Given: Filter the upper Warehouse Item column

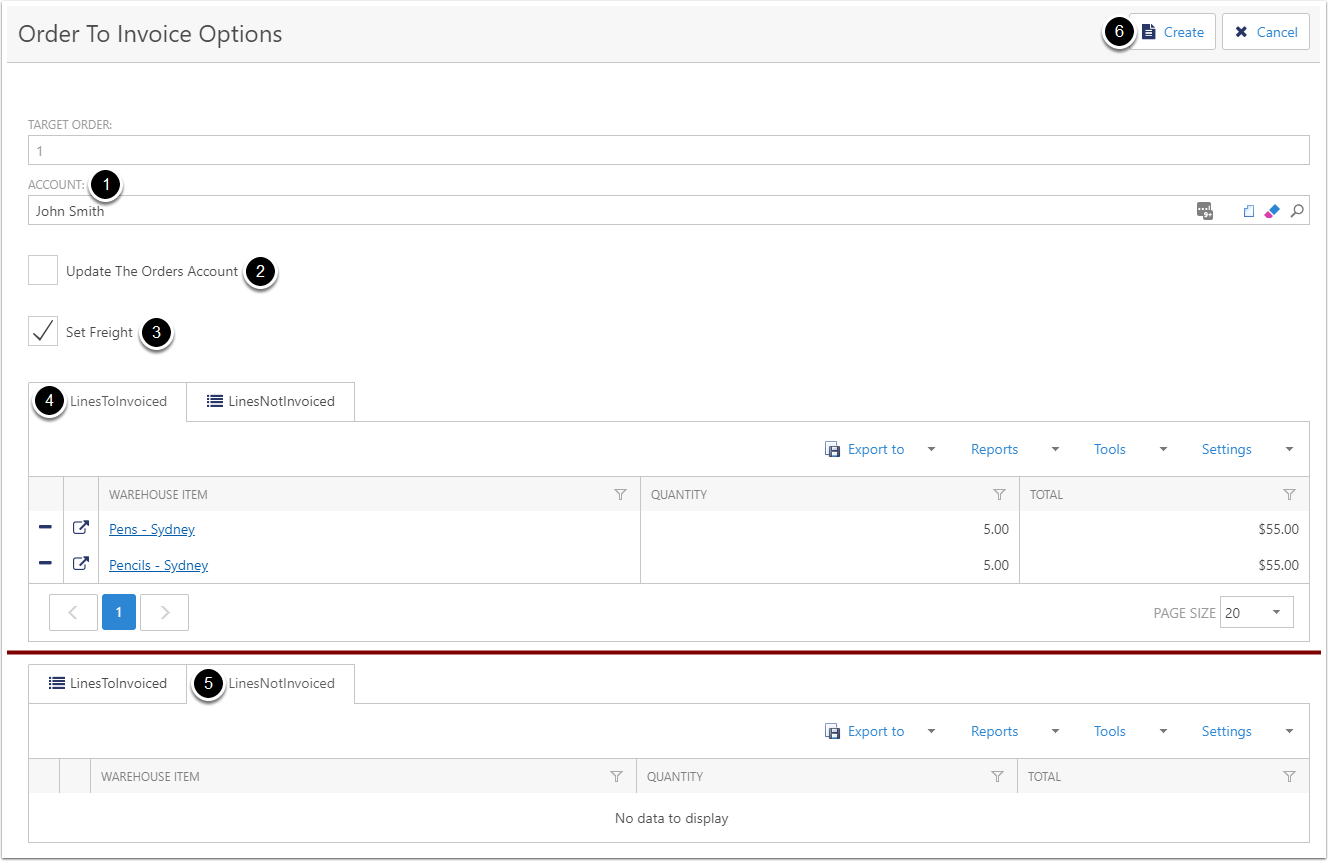Looking at the screenshot, I should tap(620, 494).
